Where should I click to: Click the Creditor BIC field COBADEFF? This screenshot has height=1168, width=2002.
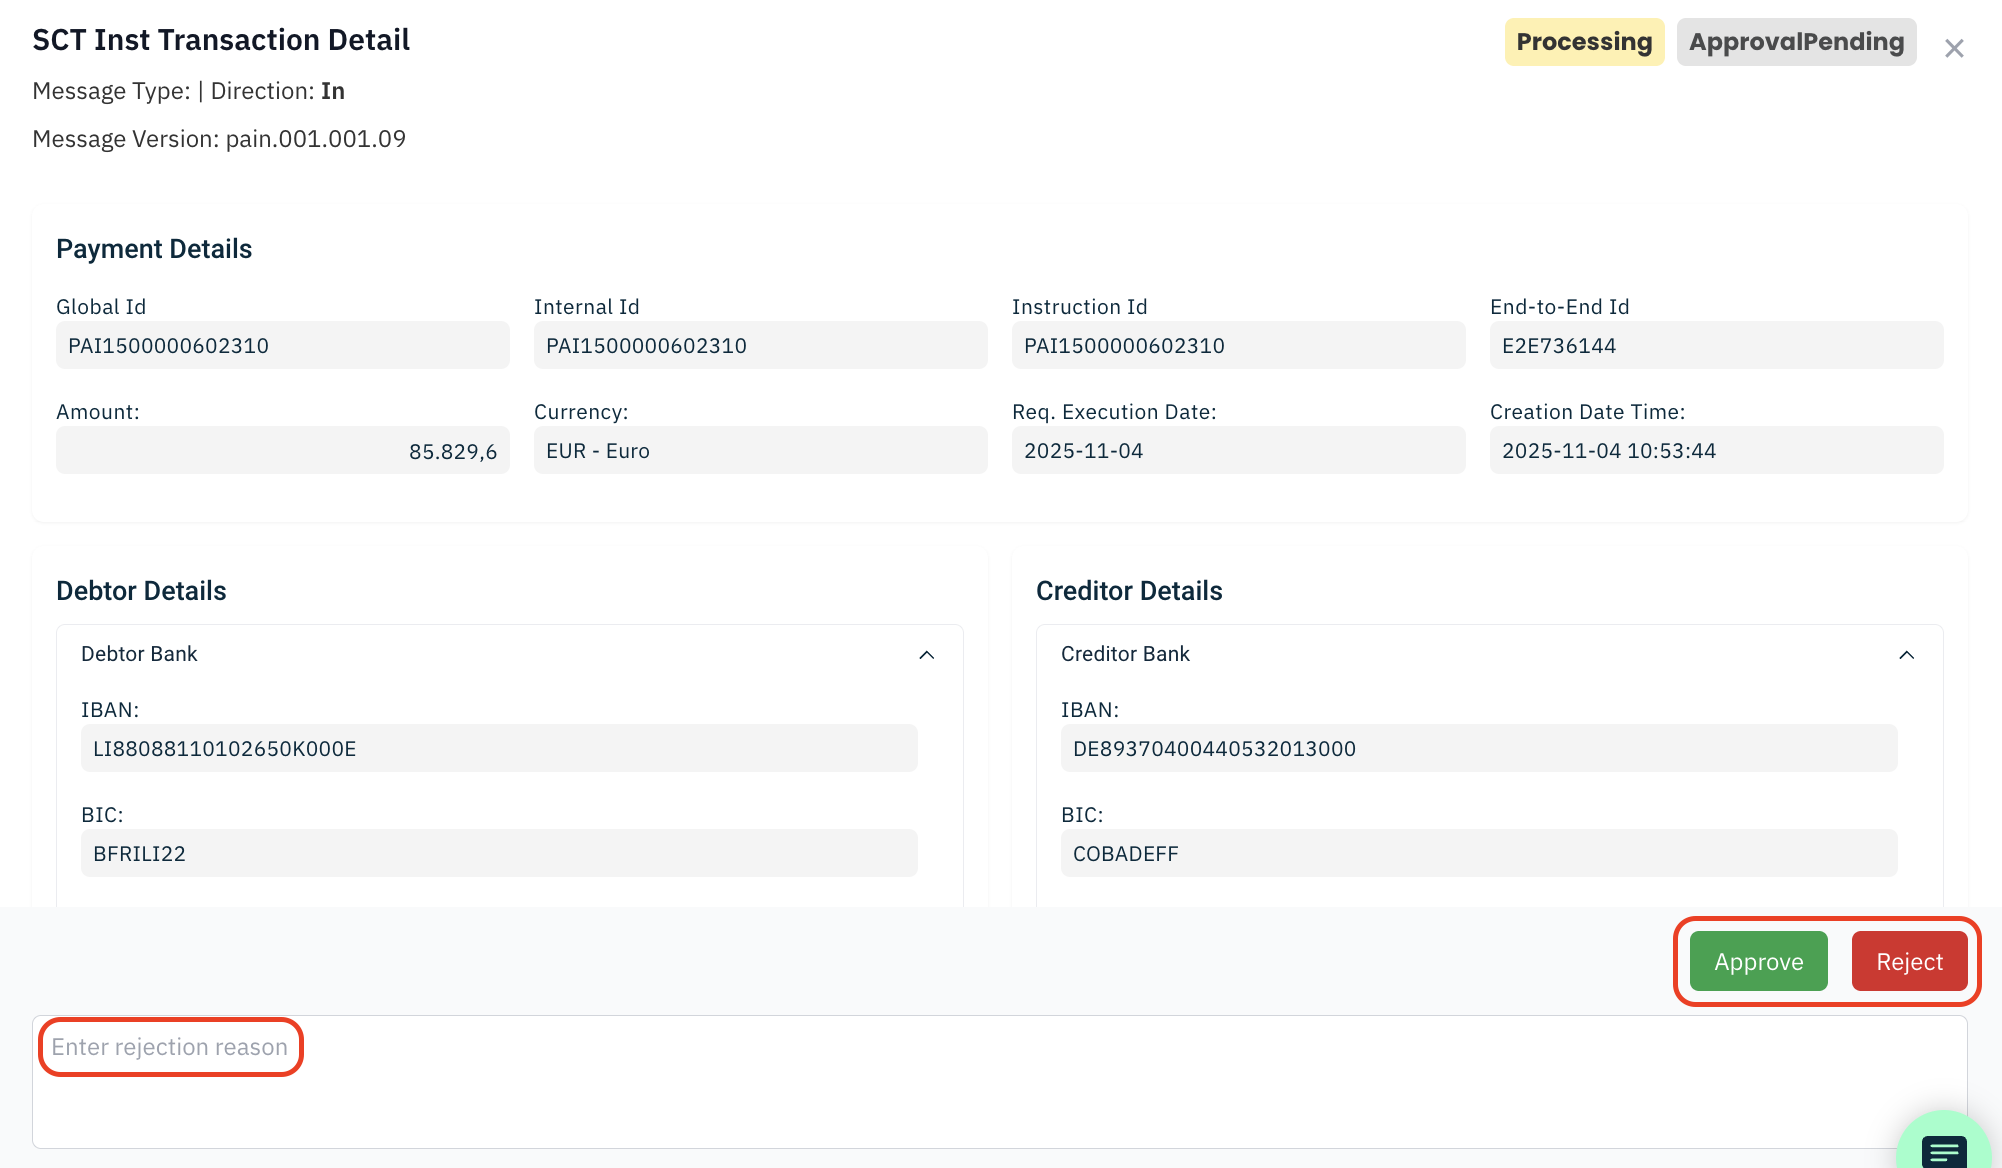1478,854
